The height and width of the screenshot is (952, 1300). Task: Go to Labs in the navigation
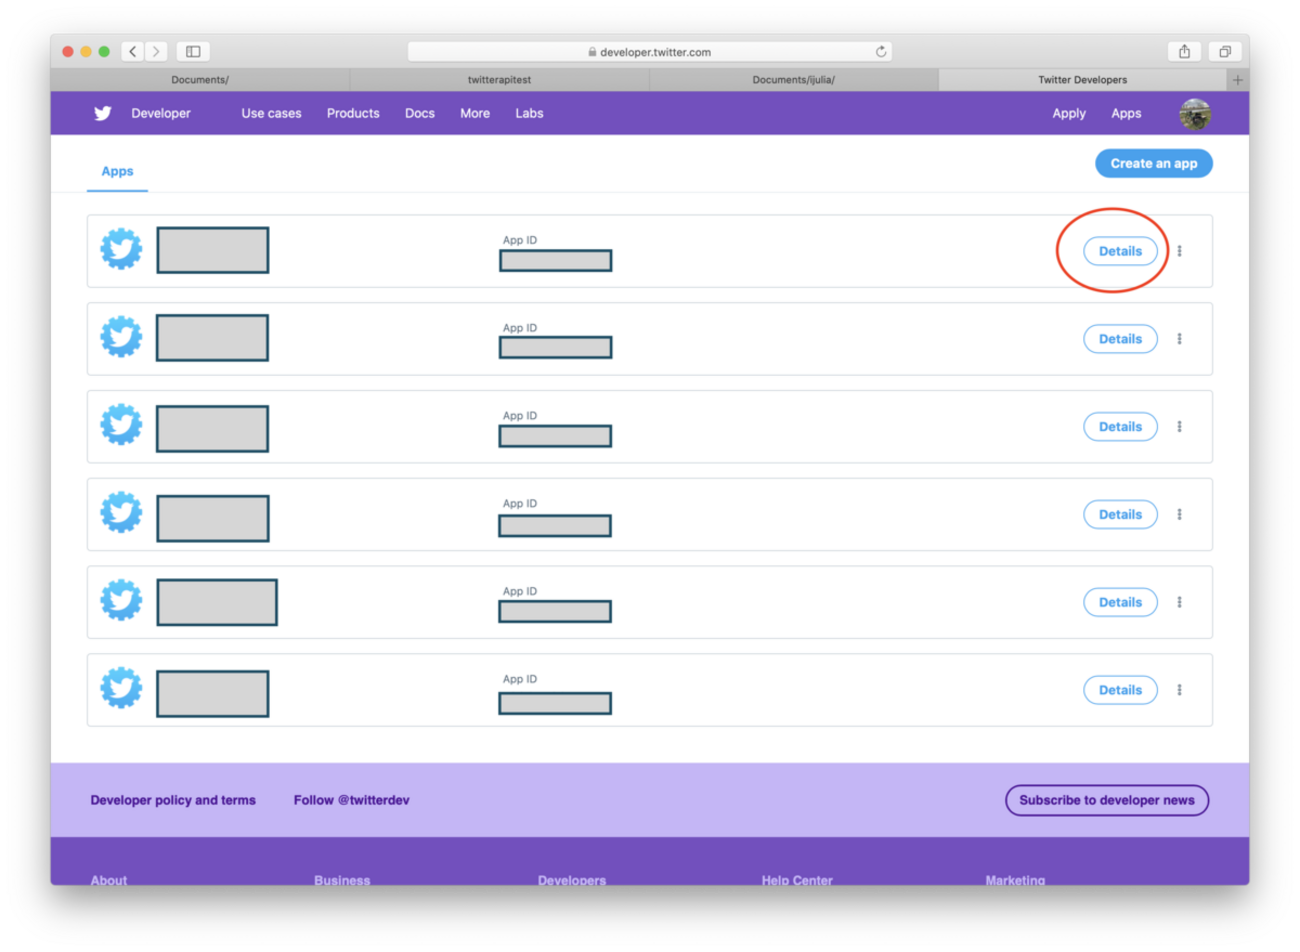529,113
